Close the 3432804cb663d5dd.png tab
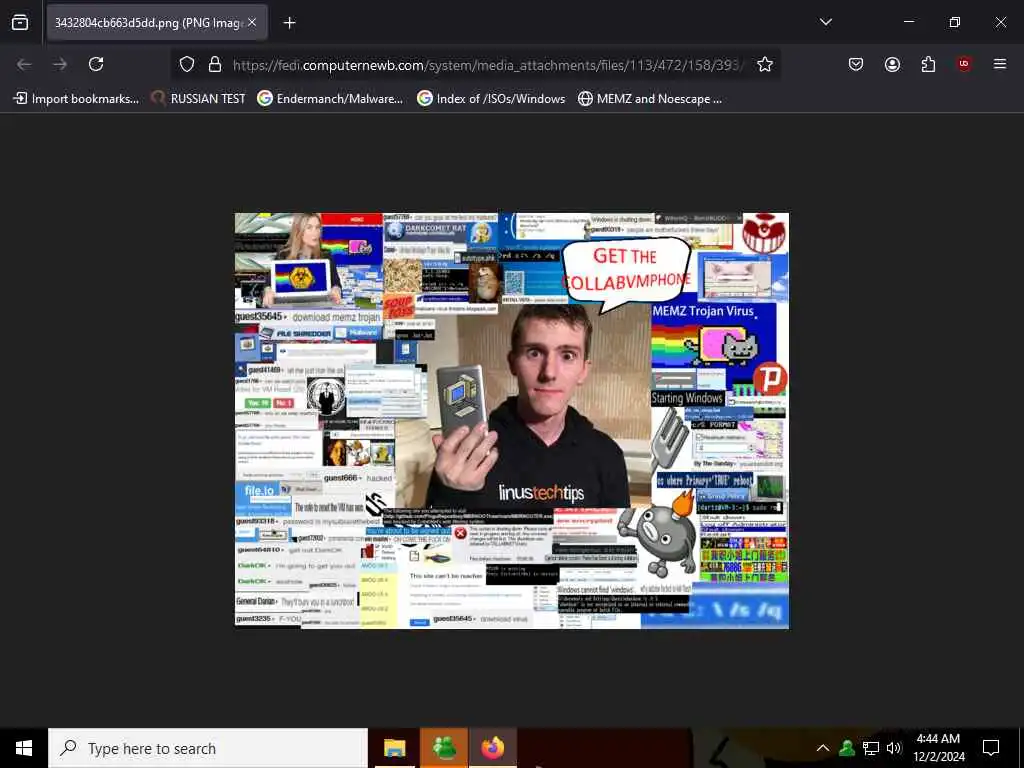The height and width of the screenshot is (768, 1024). coord(252,22)
